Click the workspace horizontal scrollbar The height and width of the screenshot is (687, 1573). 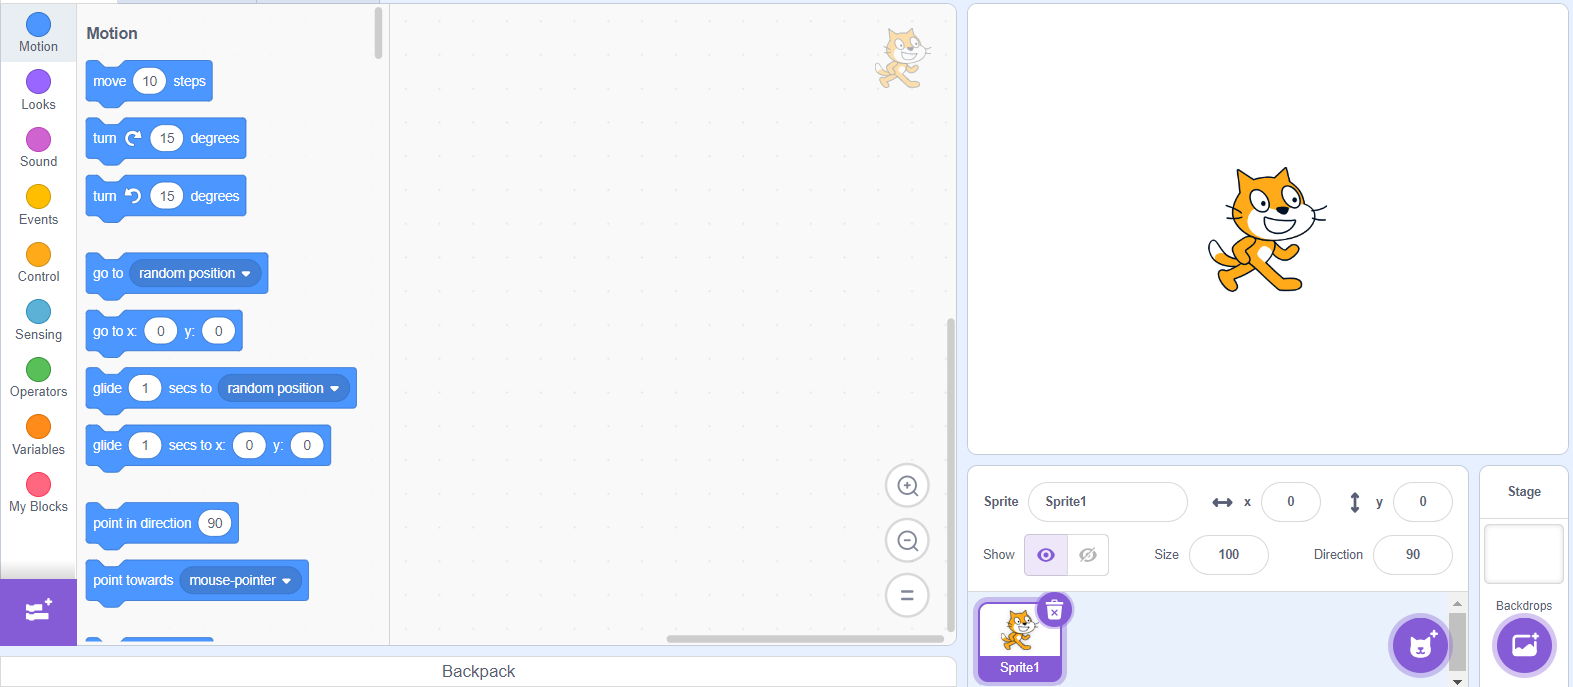click(805, 639)
